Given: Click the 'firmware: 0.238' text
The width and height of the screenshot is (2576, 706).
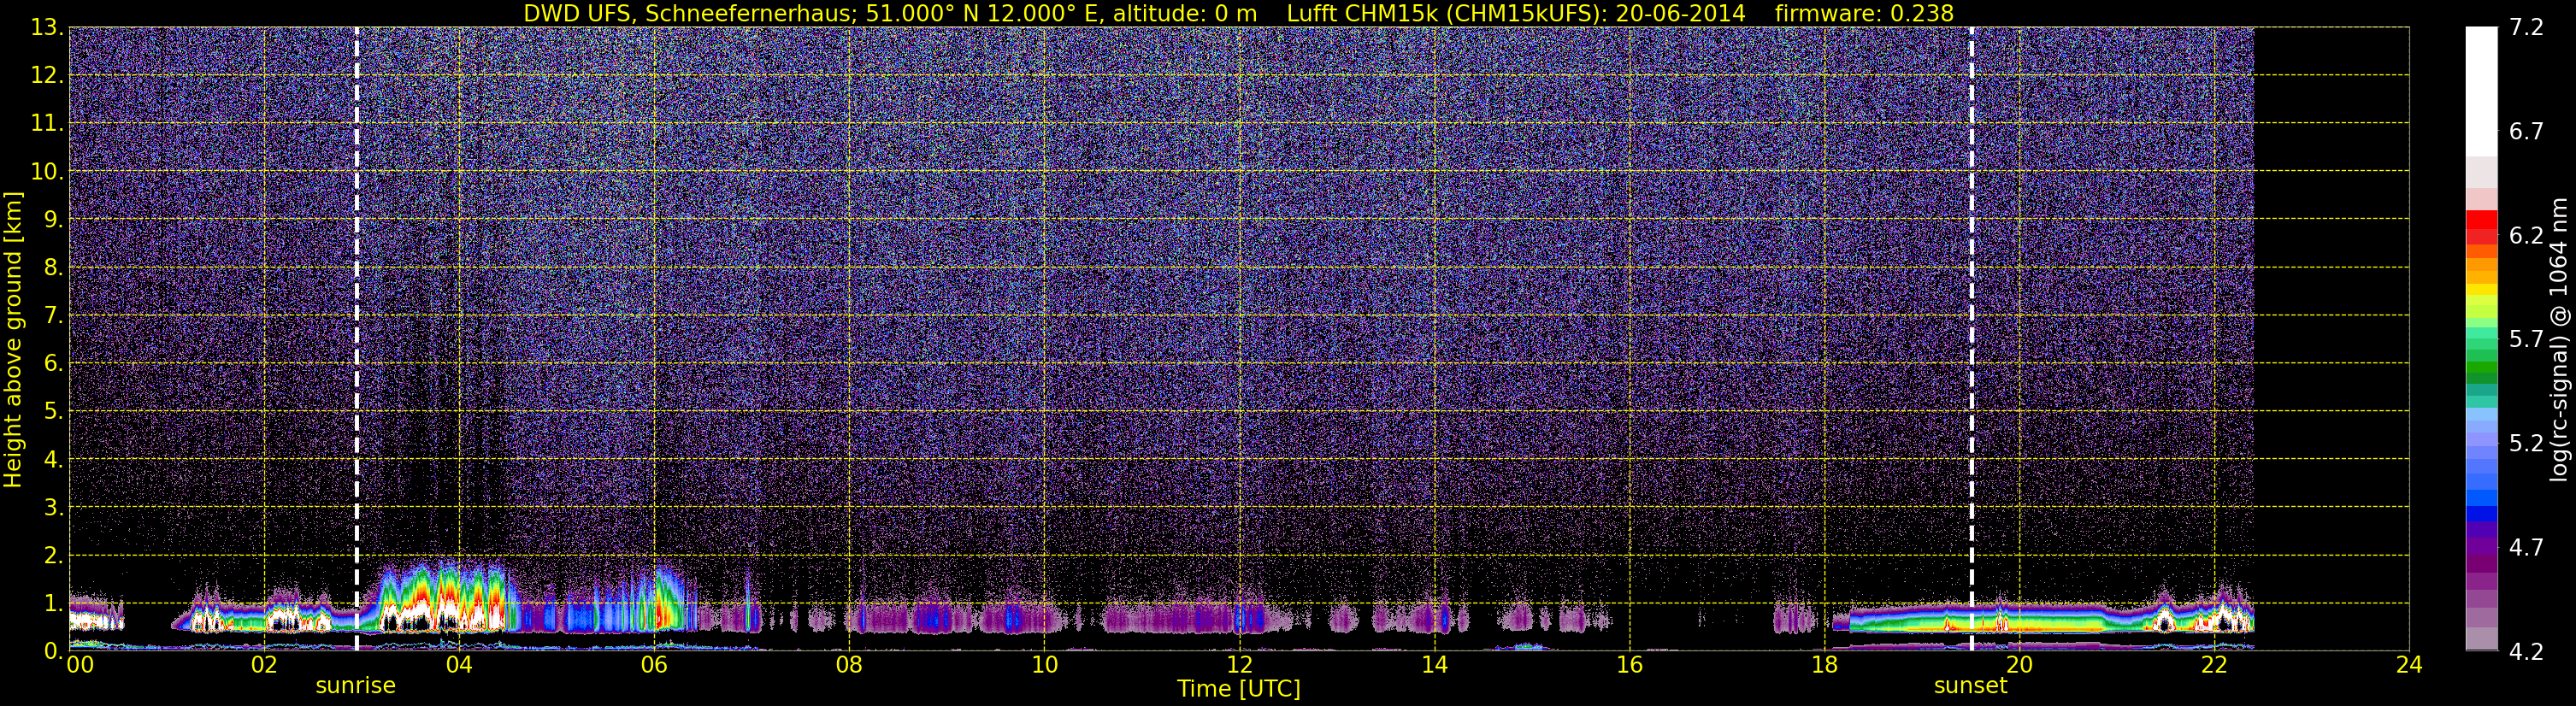Looking at the screenshot, I should [1864, 13].
